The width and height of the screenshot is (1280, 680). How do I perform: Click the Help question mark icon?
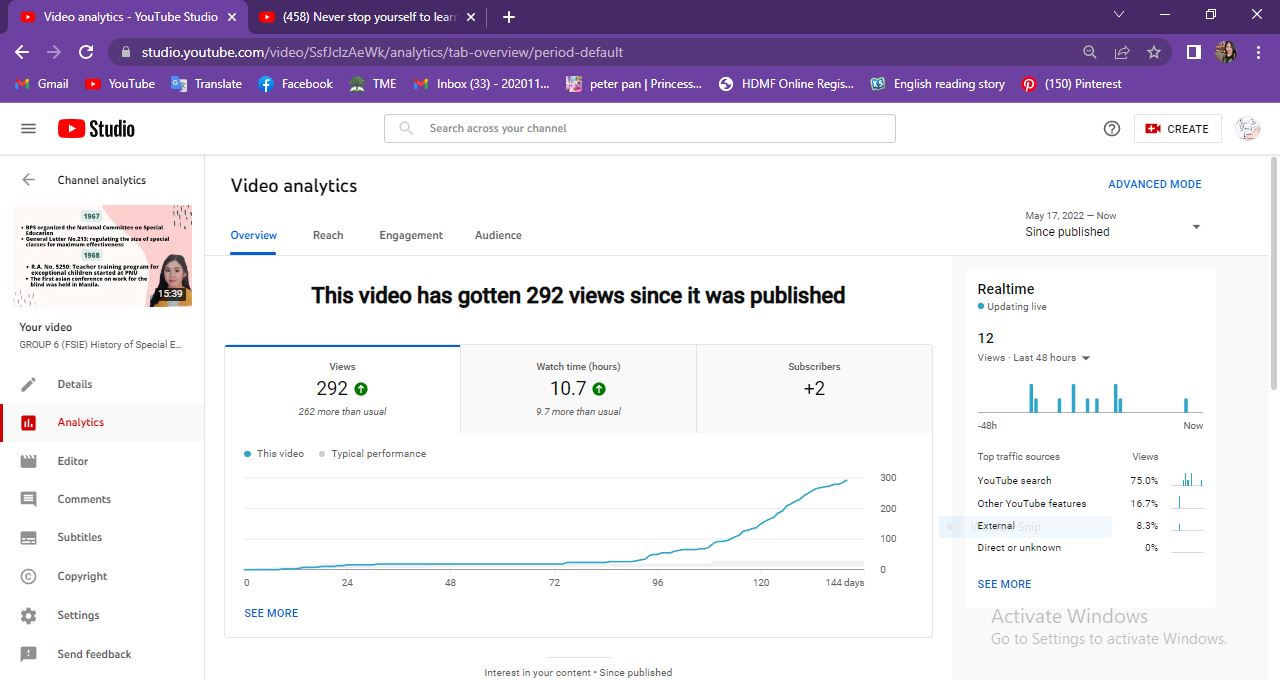[x=1111, y=129]
